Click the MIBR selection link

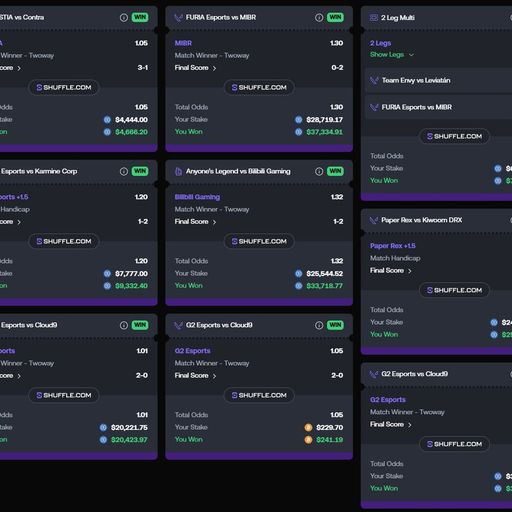183,43
